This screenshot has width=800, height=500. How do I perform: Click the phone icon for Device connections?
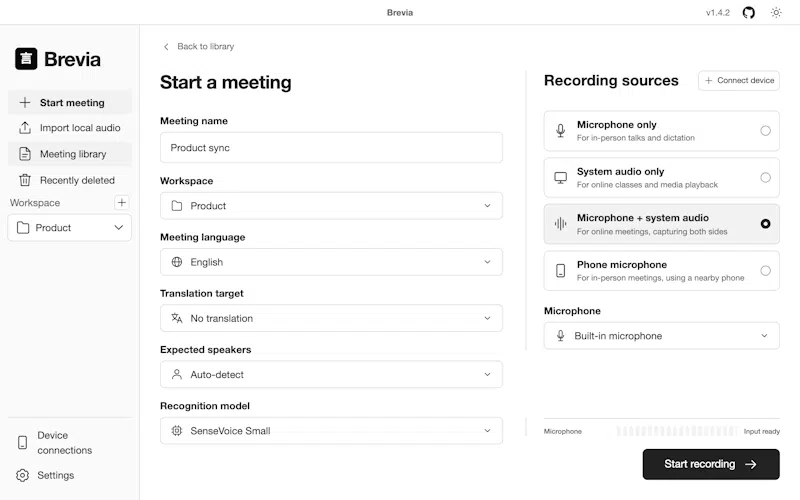(x=22, y=442)
